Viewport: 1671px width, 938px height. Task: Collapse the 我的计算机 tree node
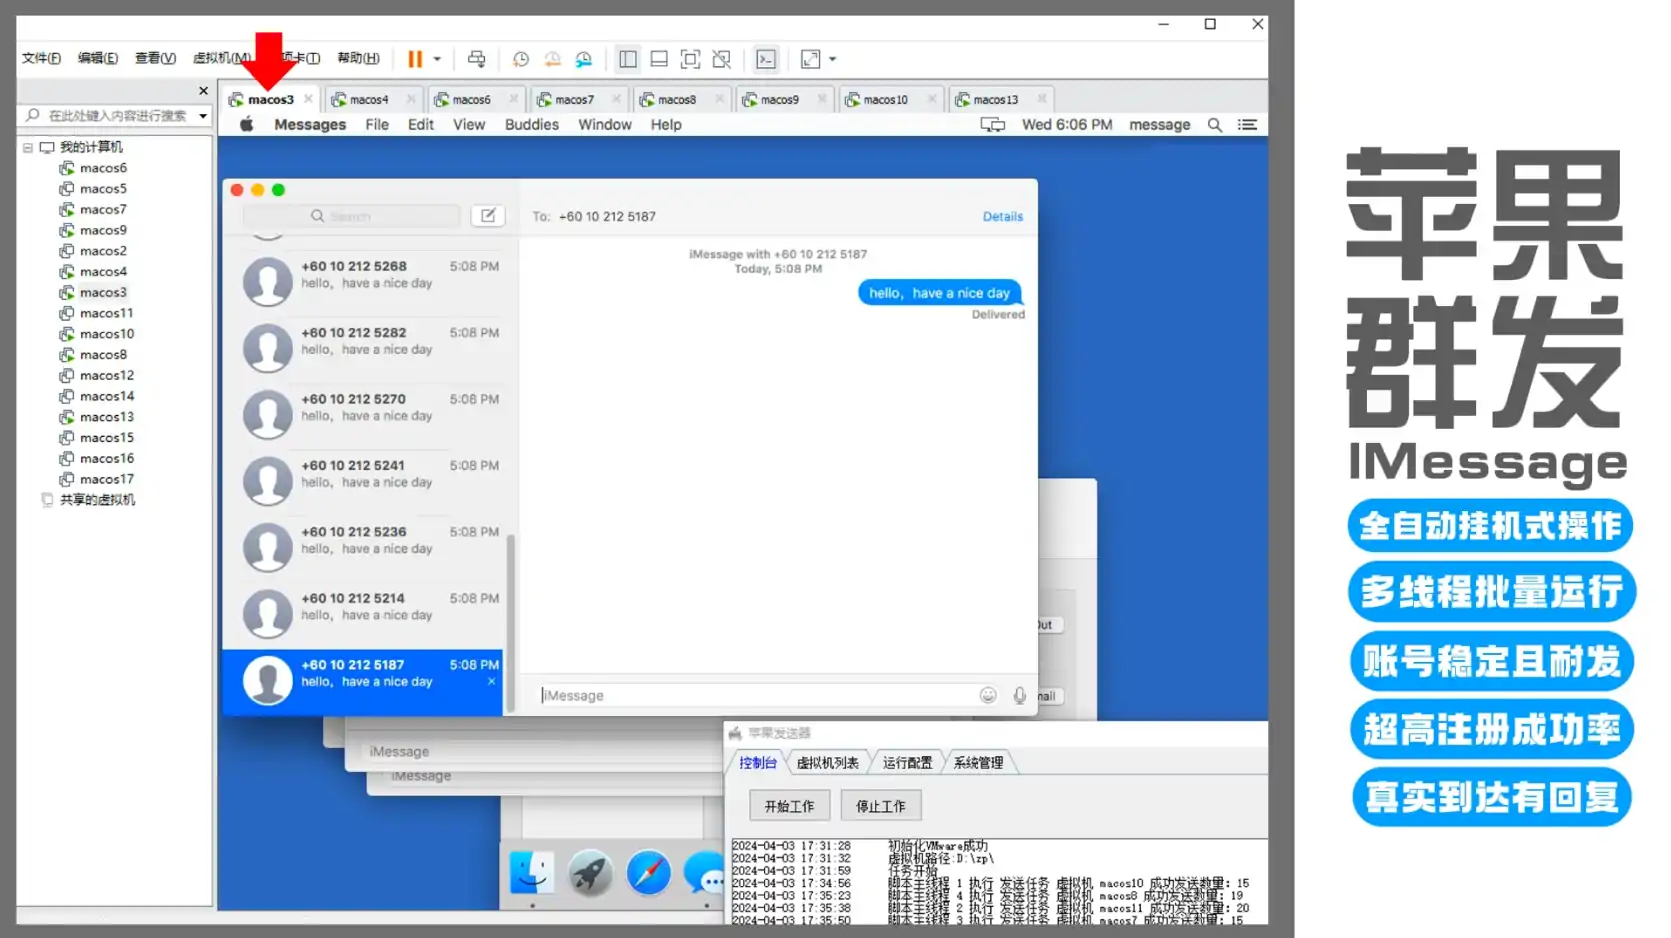pyautogui.click(x=28, y=147)
